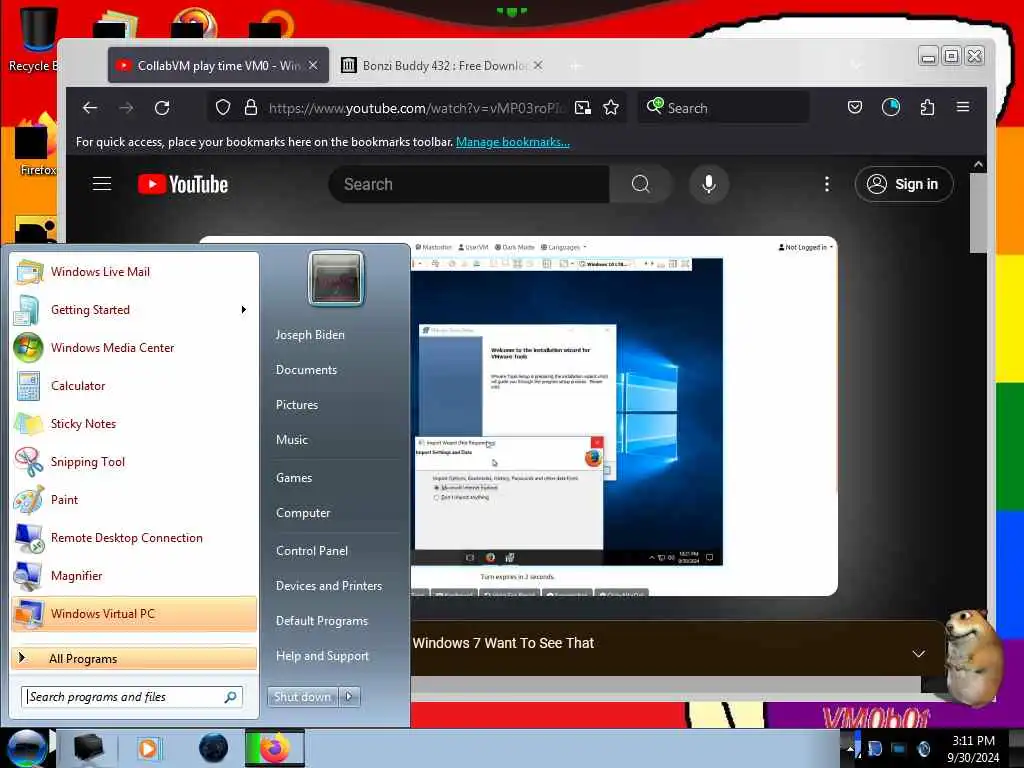Image resolution: width=1024 pixels, height=768 pixels.
Task: Open Firefox hamburger application menu
Action: click(x=963, y=106)
